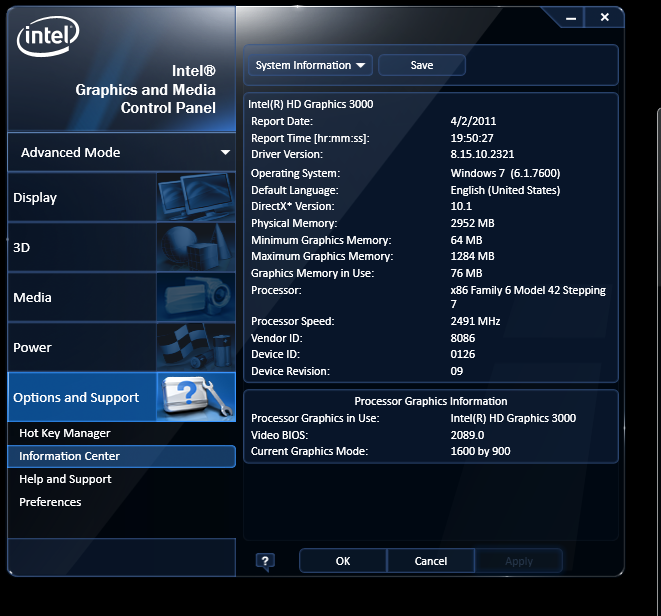Expand the Advanced Mode dropdown

(225, 153)
